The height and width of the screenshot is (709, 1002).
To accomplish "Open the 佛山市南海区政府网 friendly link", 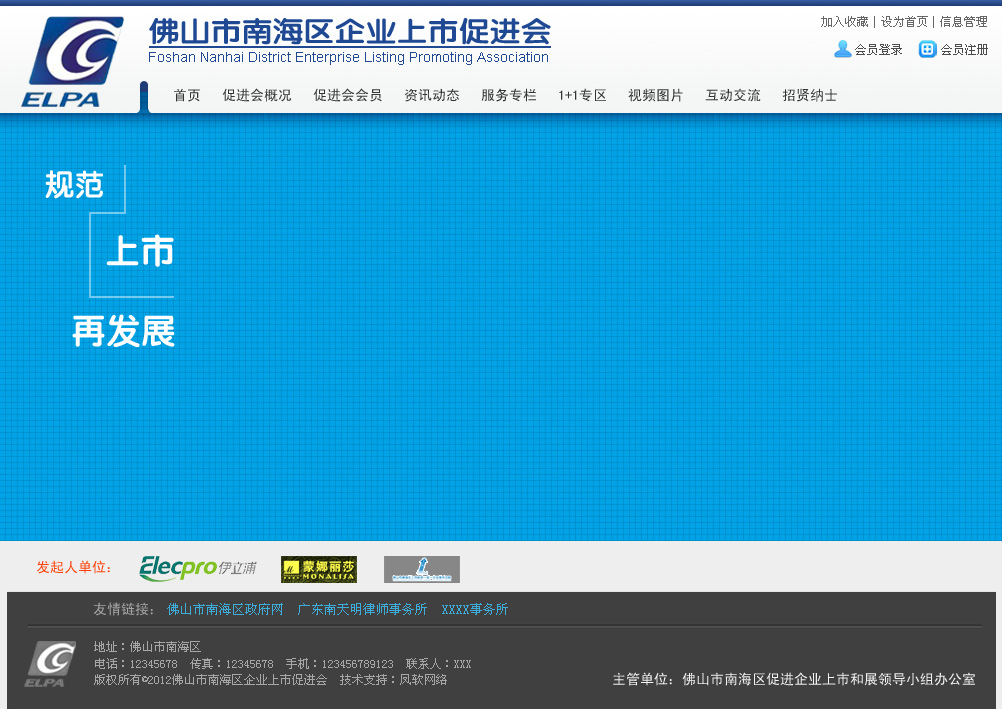I will [225, 609].
